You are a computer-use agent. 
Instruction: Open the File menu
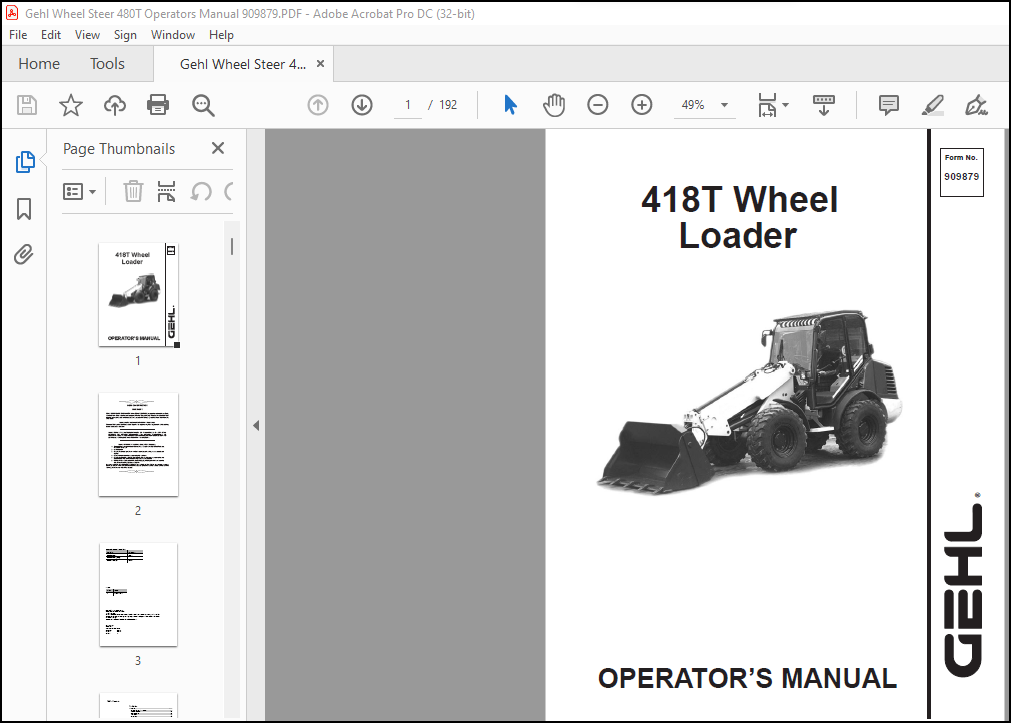(18, 35)
